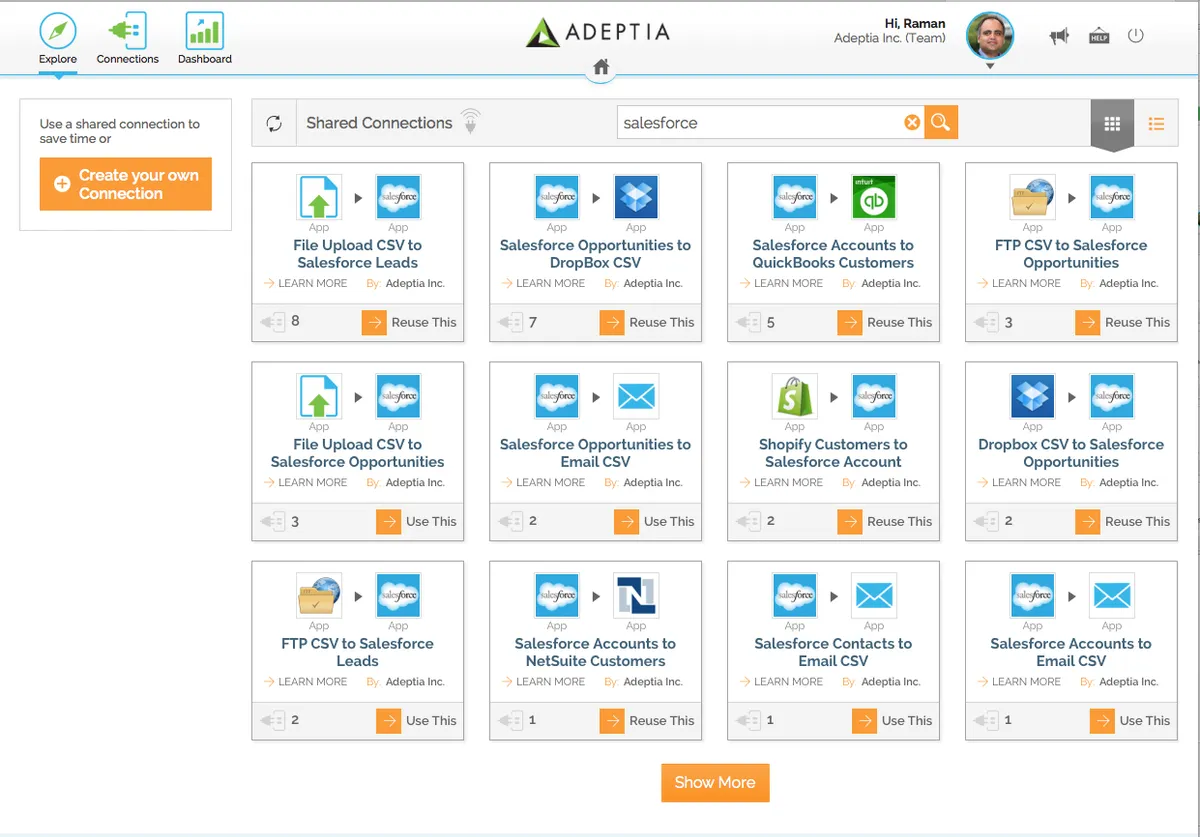Run search with magnifier button
The image size is (1200, 837).
point(941,122)
